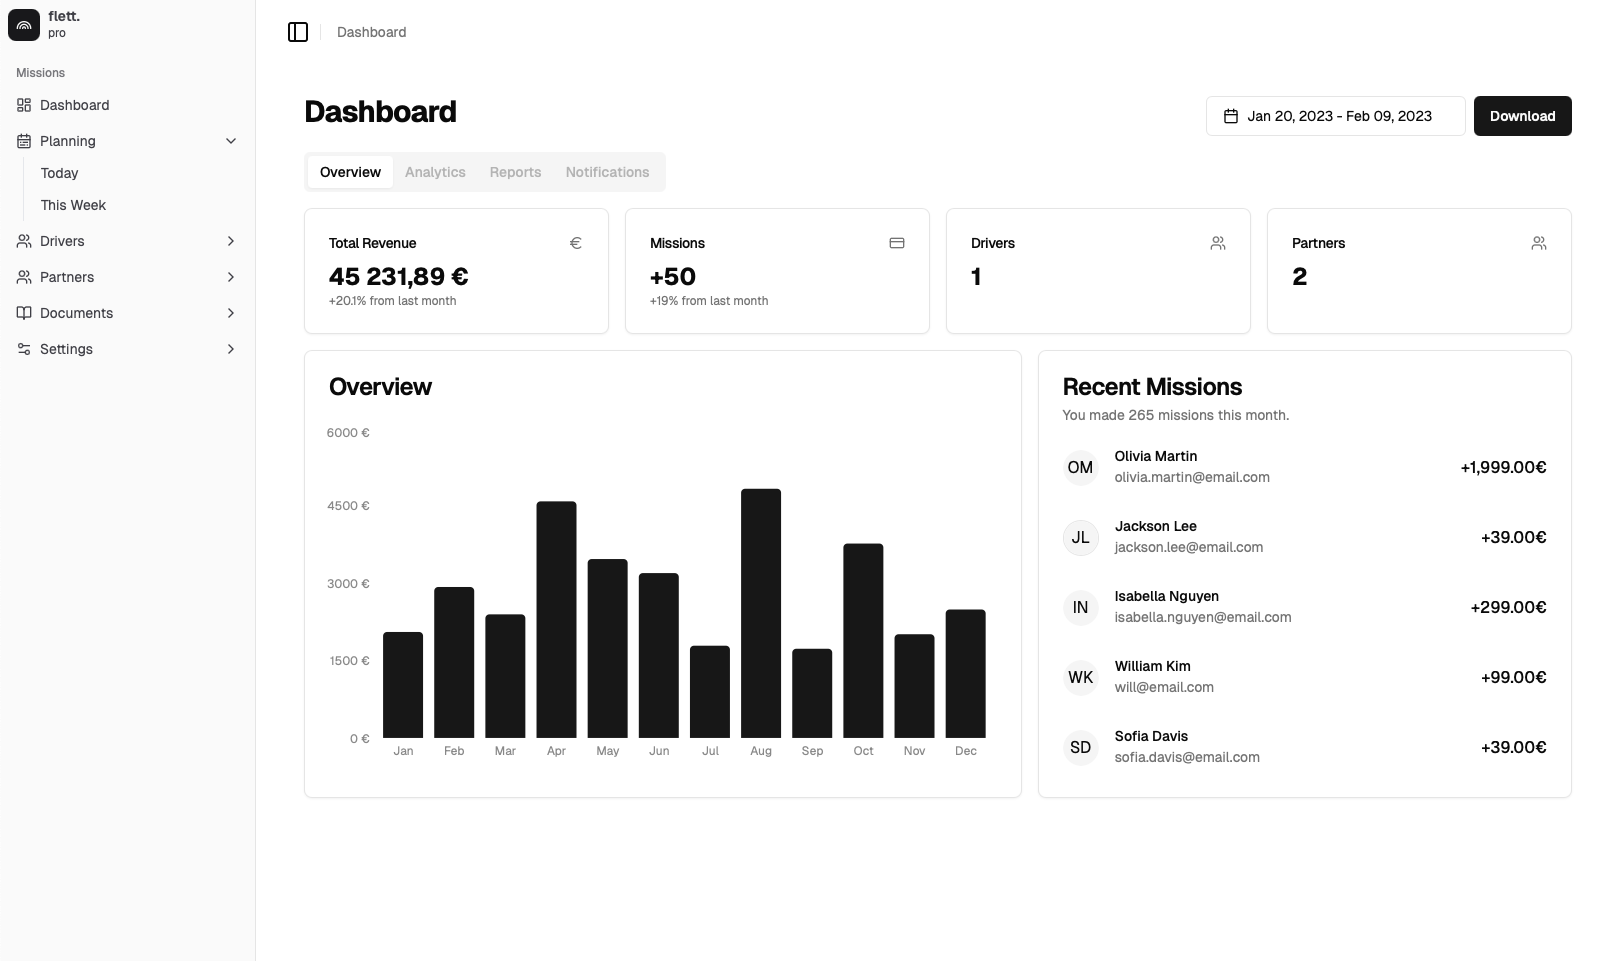Expand the Drivers section in sidebar
This screenshot has height=961, width=1619.
(x=231, y=240)
